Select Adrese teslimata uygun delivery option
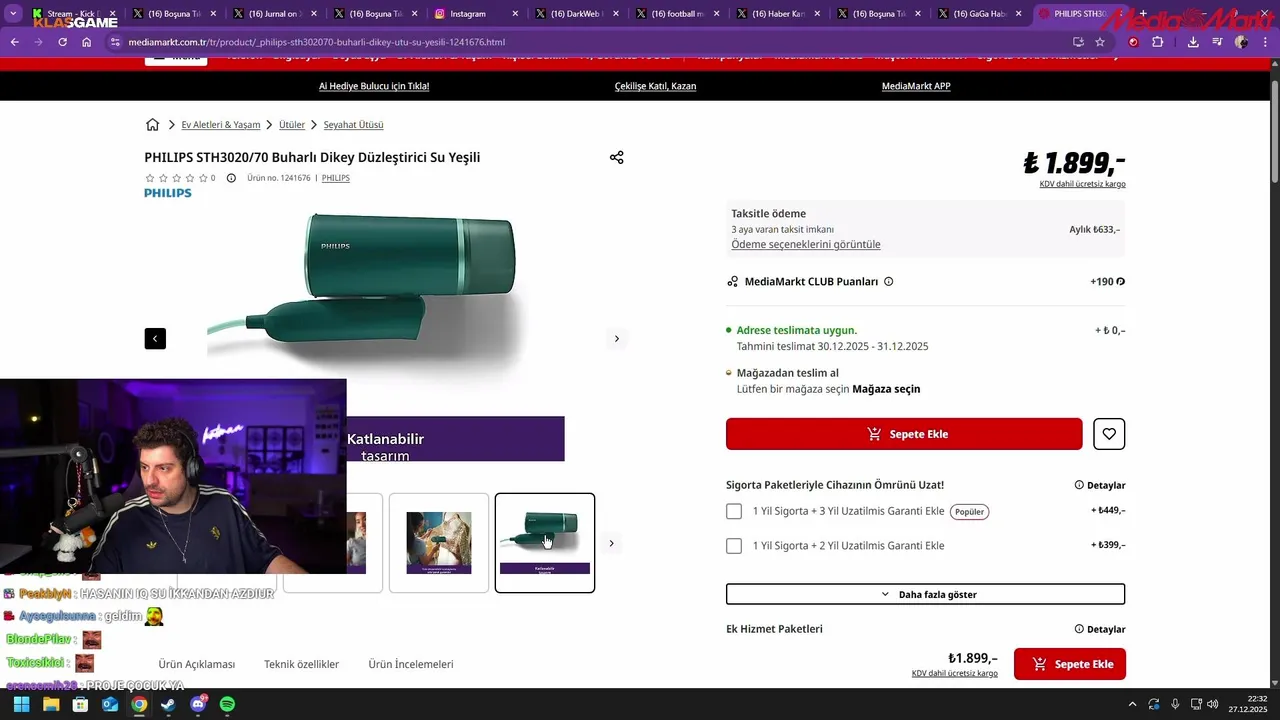Viewport: 1280px width, 720px height. (796, 330)
